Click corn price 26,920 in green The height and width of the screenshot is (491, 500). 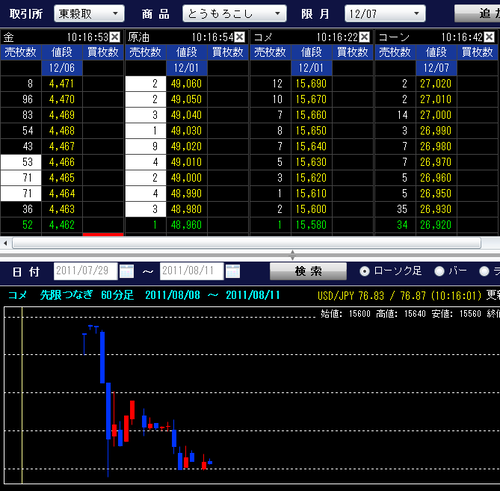click(x=436, y=225)
